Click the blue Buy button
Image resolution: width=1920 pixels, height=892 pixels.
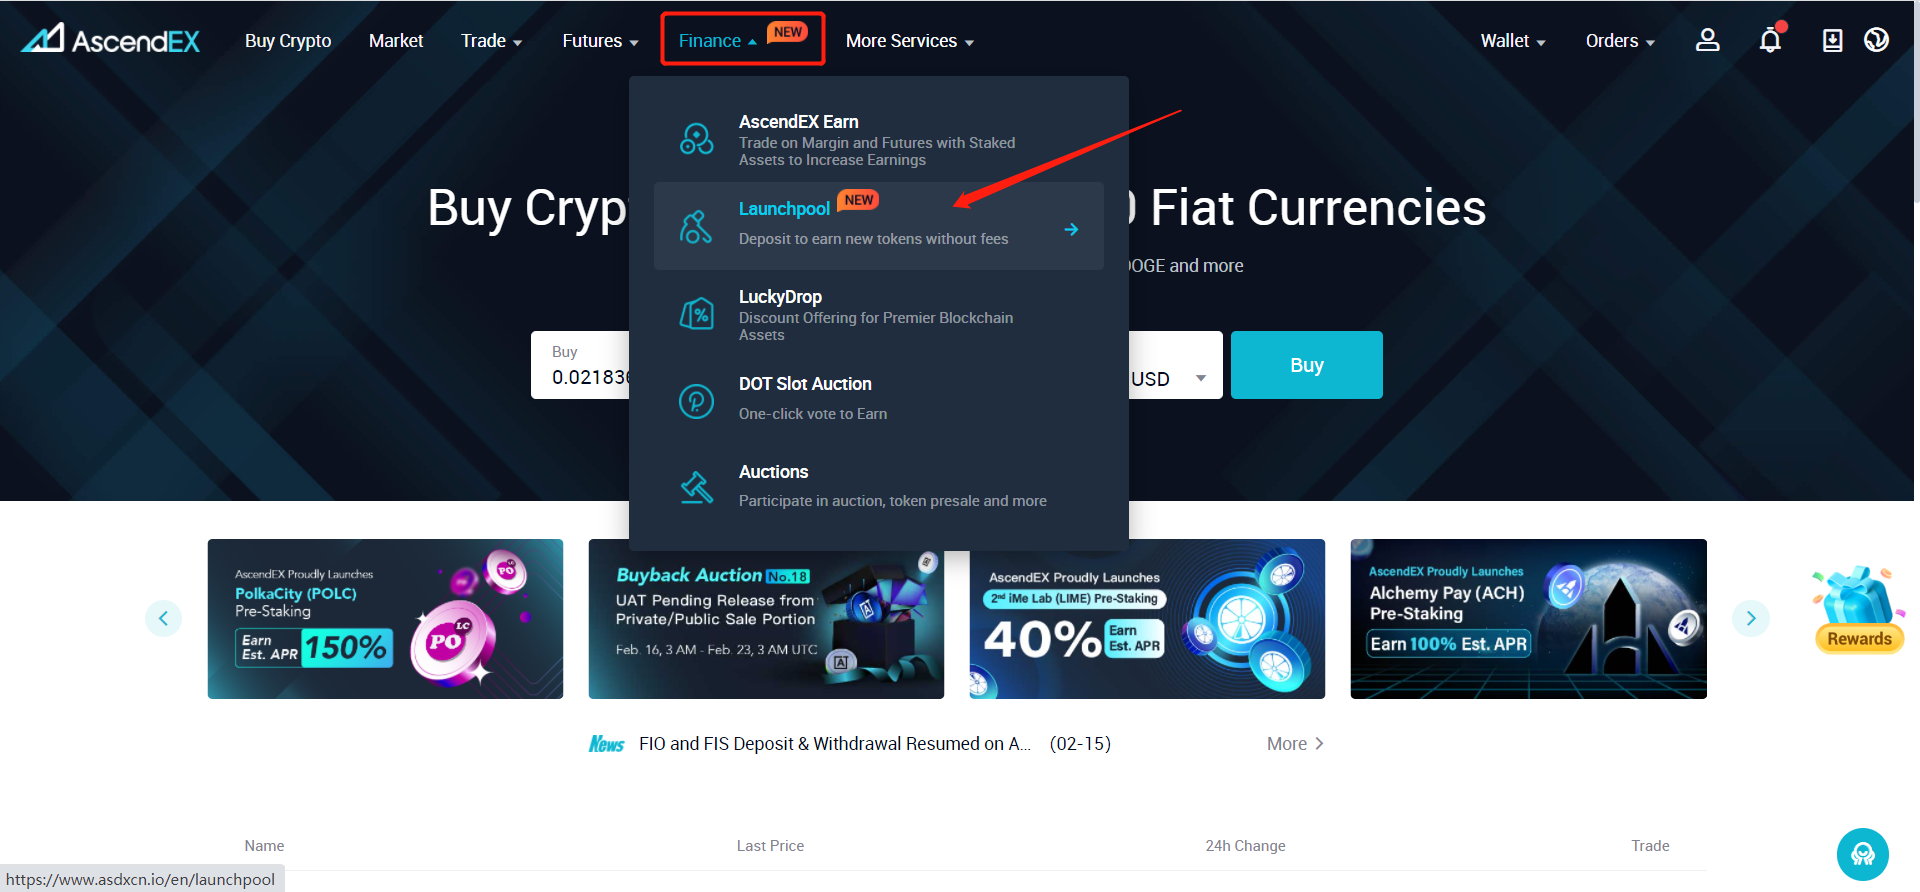point(1307,365)
